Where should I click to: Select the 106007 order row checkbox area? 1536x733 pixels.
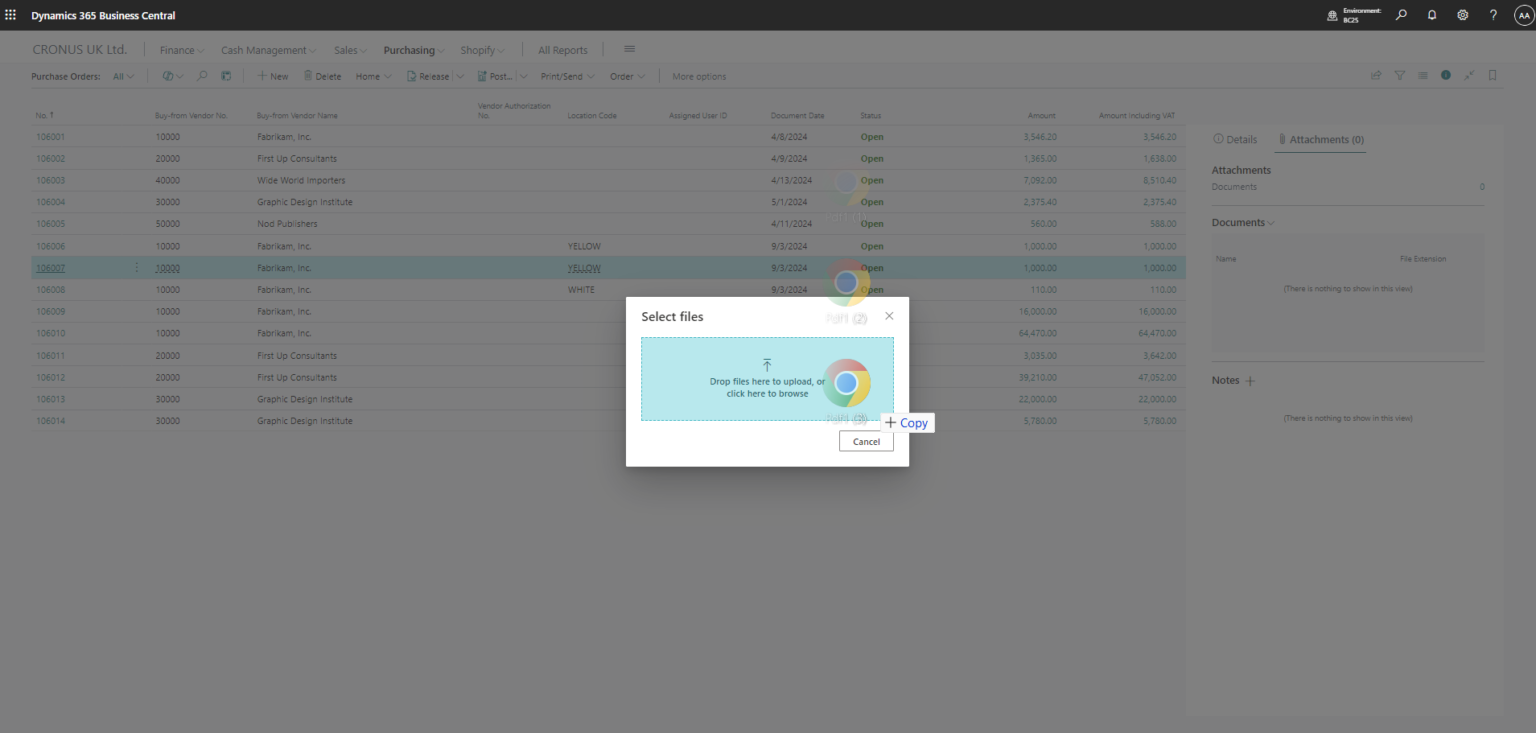[50, 267]
